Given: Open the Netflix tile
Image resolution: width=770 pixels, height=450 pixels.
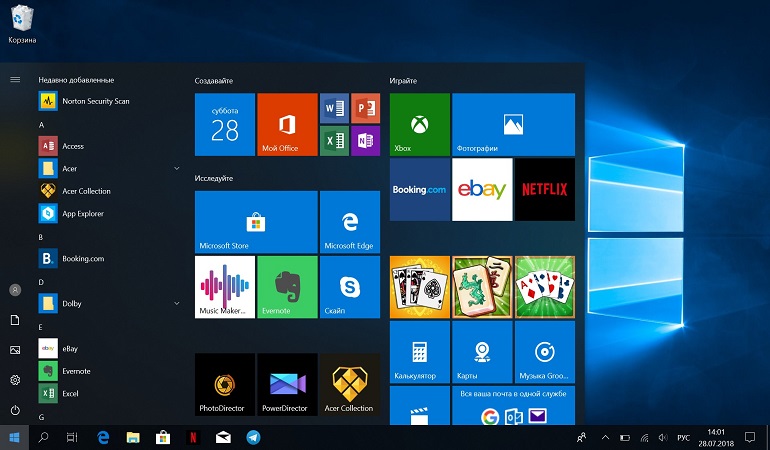Looking at the screenshot, I should (x=545, y=190).
